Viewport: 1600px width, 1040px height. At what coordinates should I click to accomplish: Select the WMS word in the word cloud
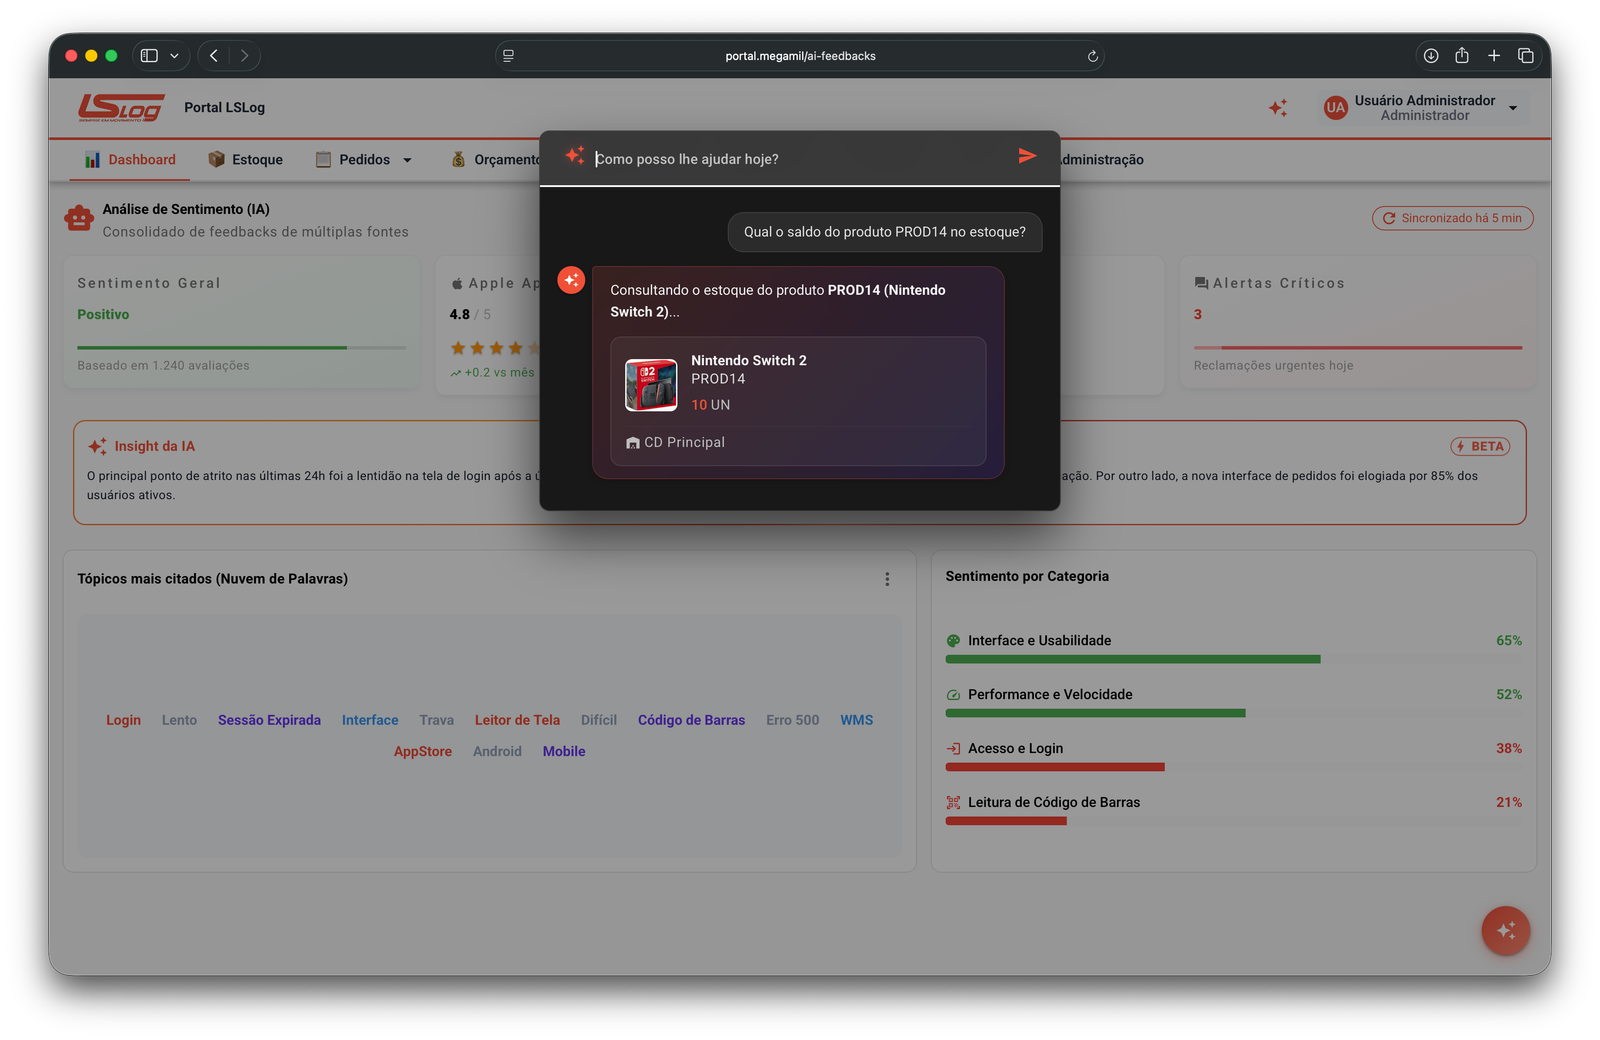click(x=855, y=719)
